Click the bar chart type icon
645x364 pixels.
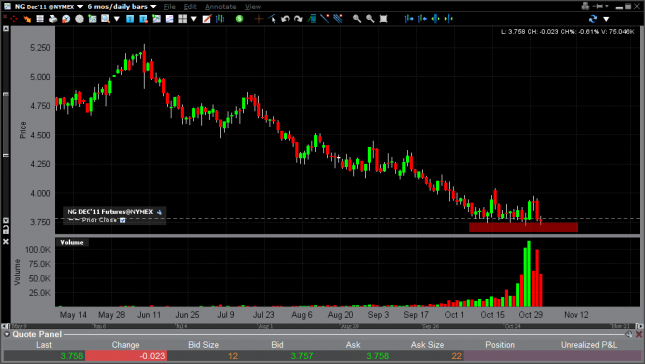(x=220, y=19)
